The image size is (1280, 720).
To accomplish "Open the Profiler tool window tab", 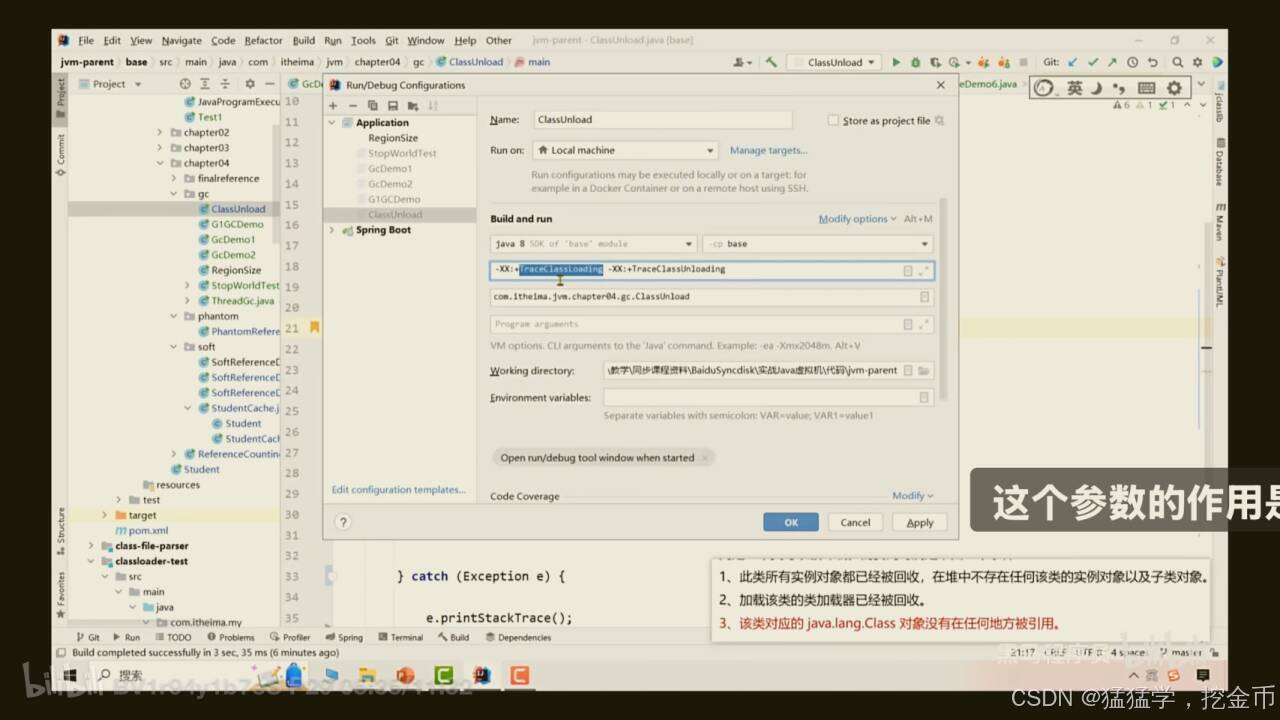I will [x=290, y=637].
